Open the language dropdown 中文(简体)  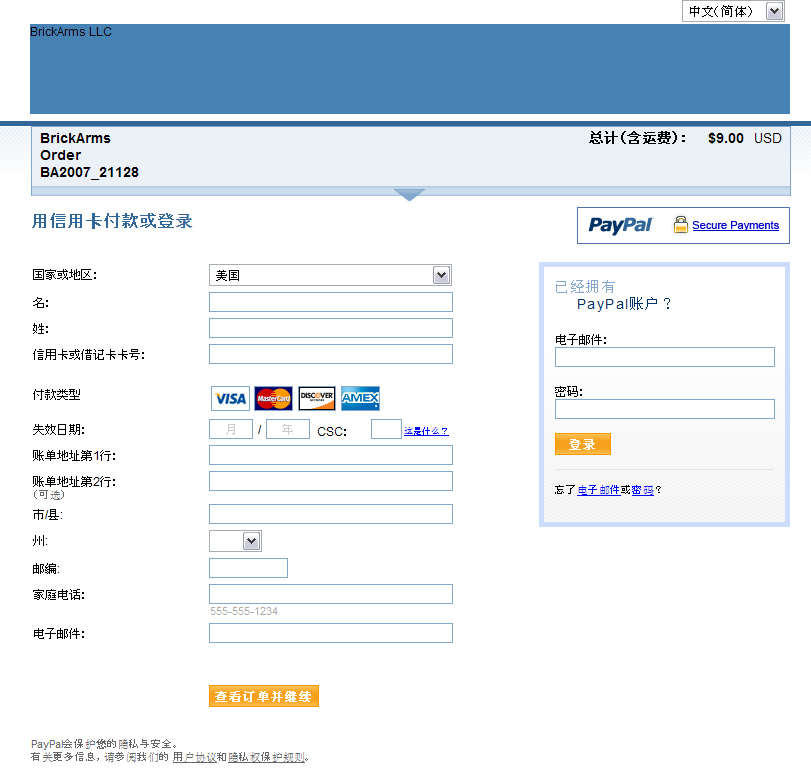point(733,11)
